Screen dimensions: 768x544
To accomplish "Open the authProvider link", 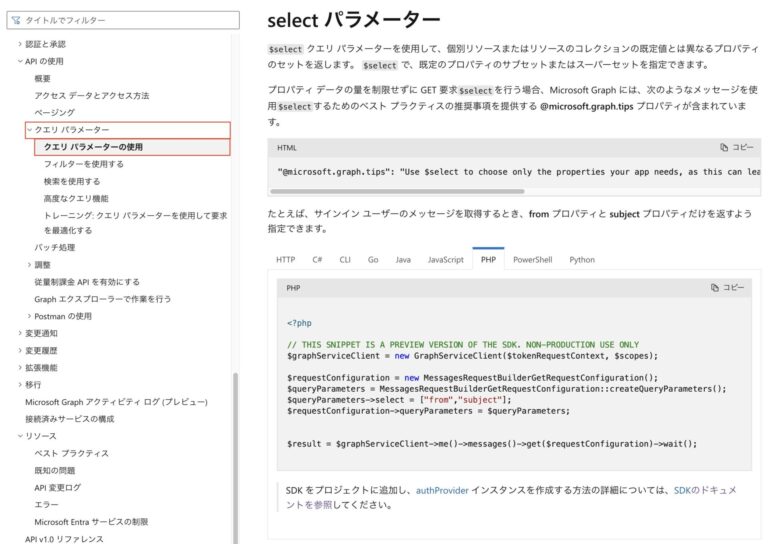I will (442, 490).
